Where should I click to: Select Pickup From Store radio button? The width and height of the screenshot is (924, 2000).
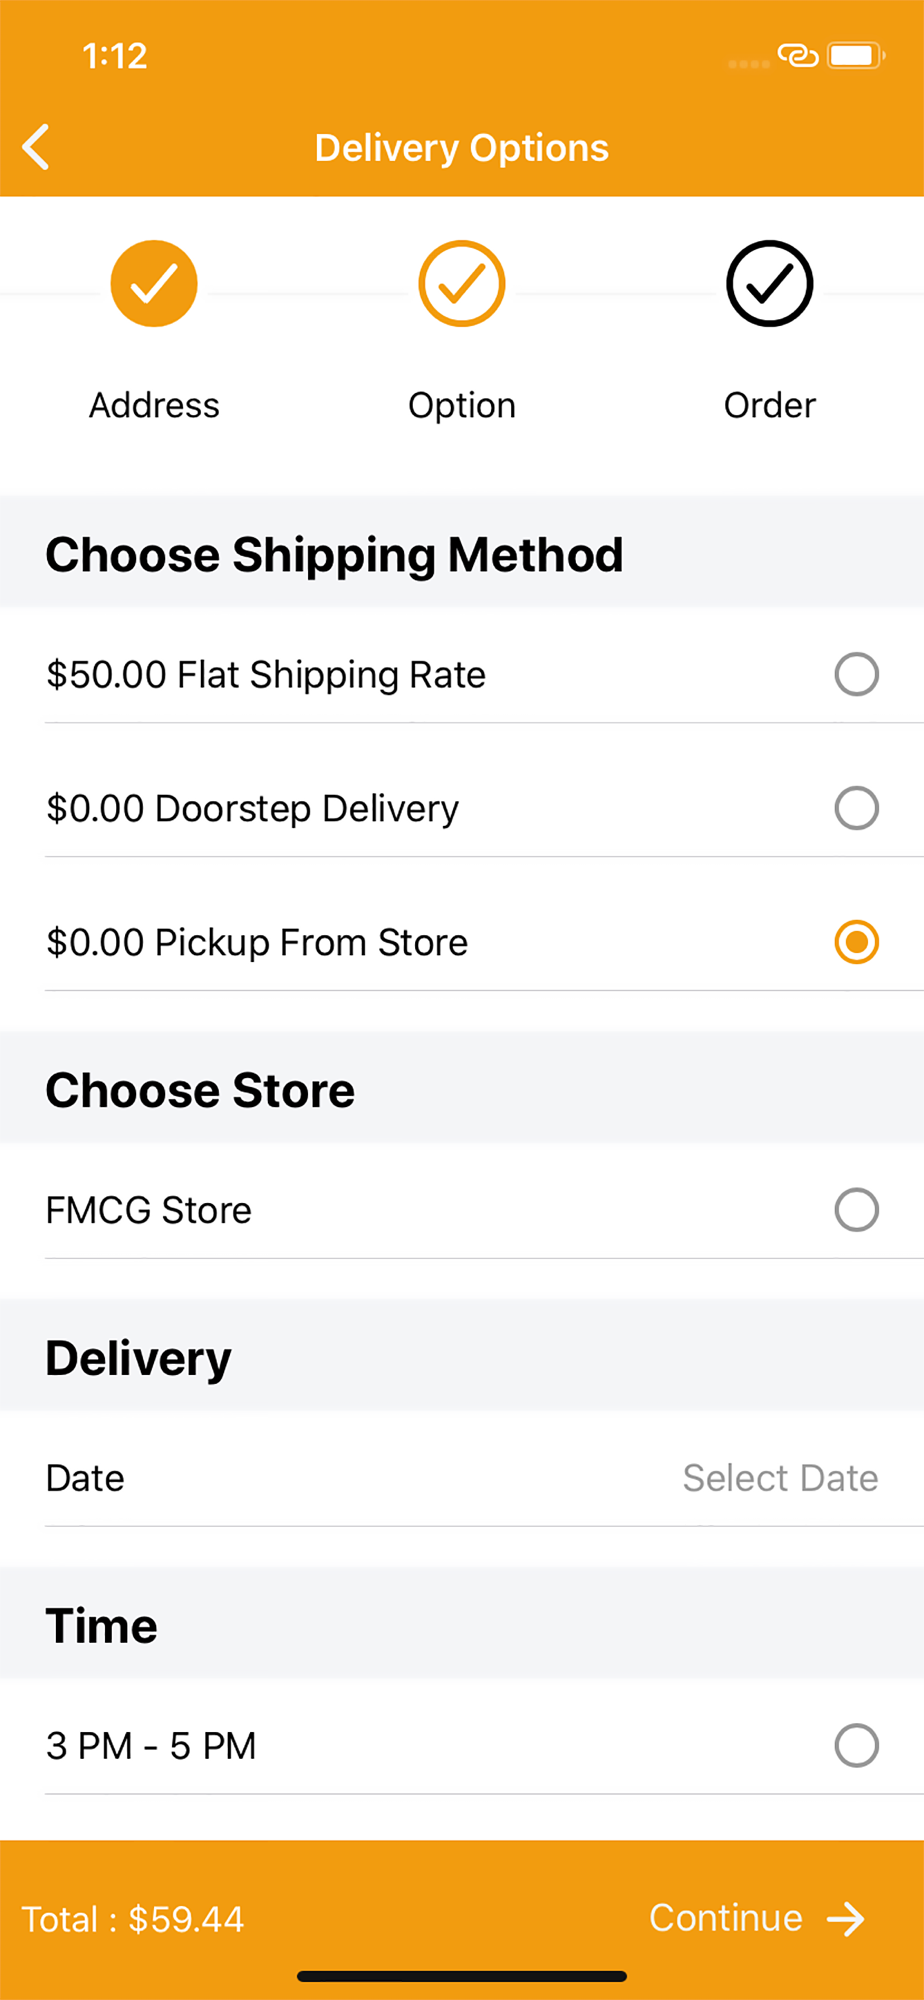[x=857, y=942]
